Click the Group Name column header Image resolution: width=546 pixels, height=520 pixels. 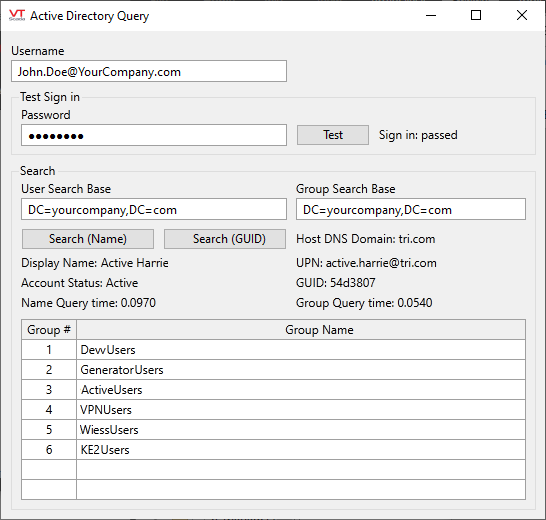[301, 329]
